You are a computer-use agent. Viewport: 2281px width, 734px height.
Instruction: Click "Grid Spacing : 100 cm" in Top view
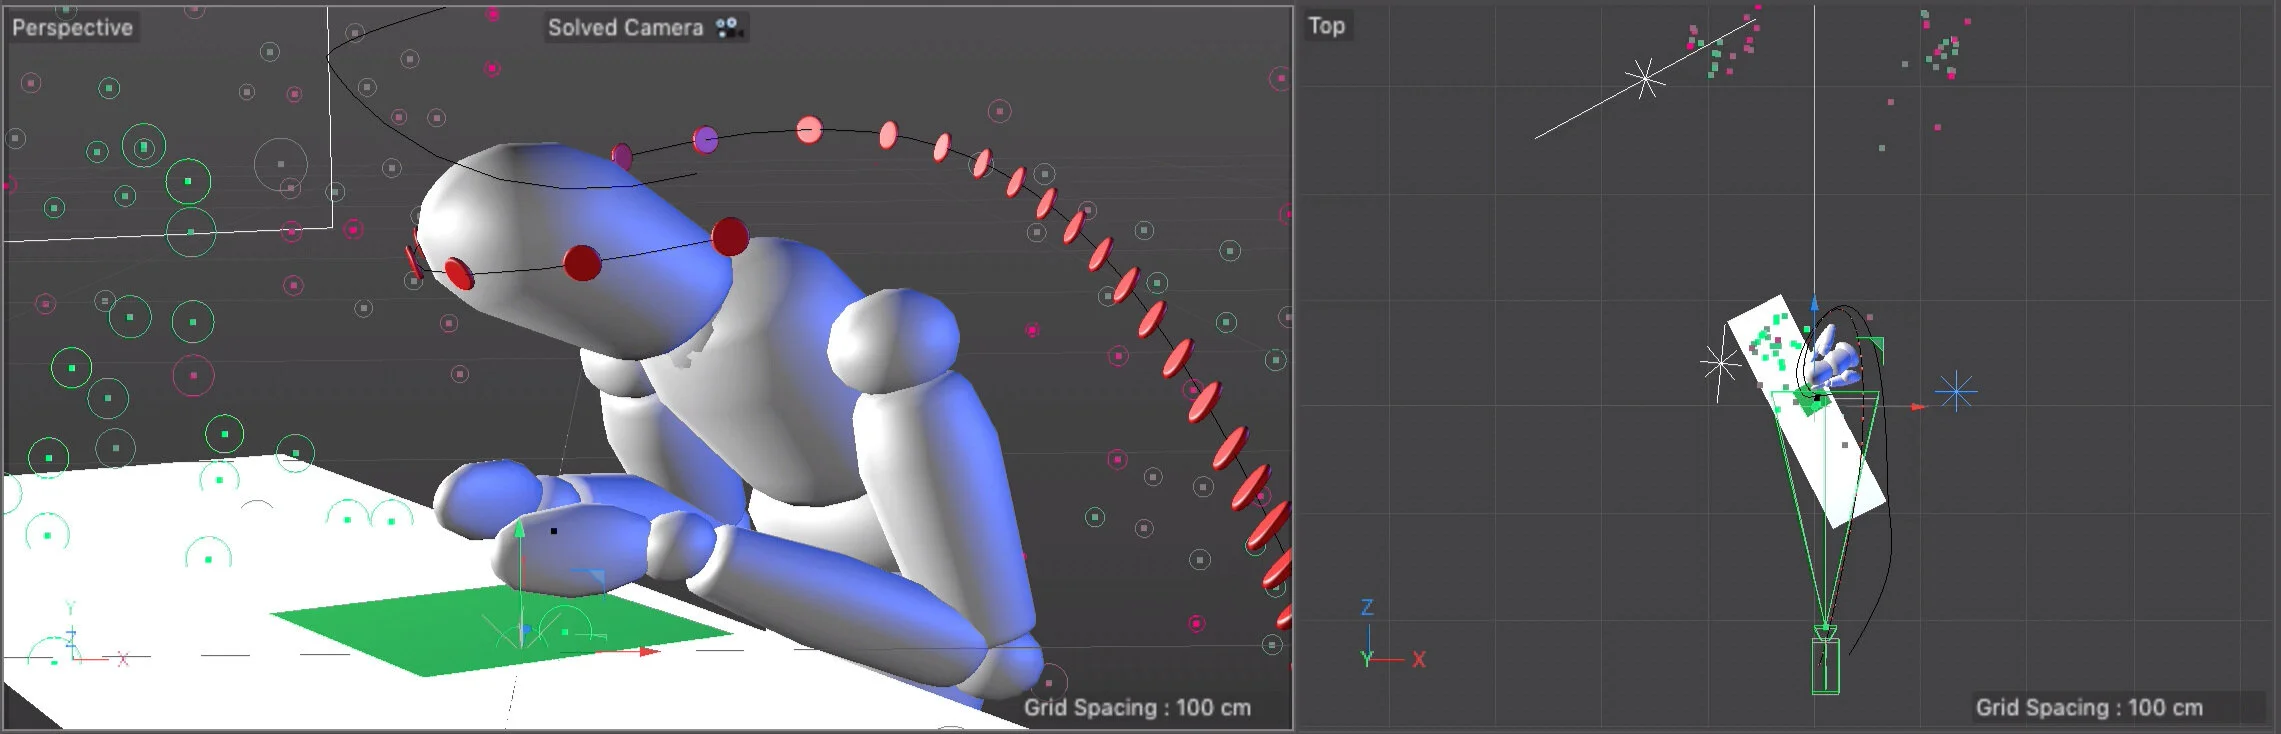(x=2089, y=707)
